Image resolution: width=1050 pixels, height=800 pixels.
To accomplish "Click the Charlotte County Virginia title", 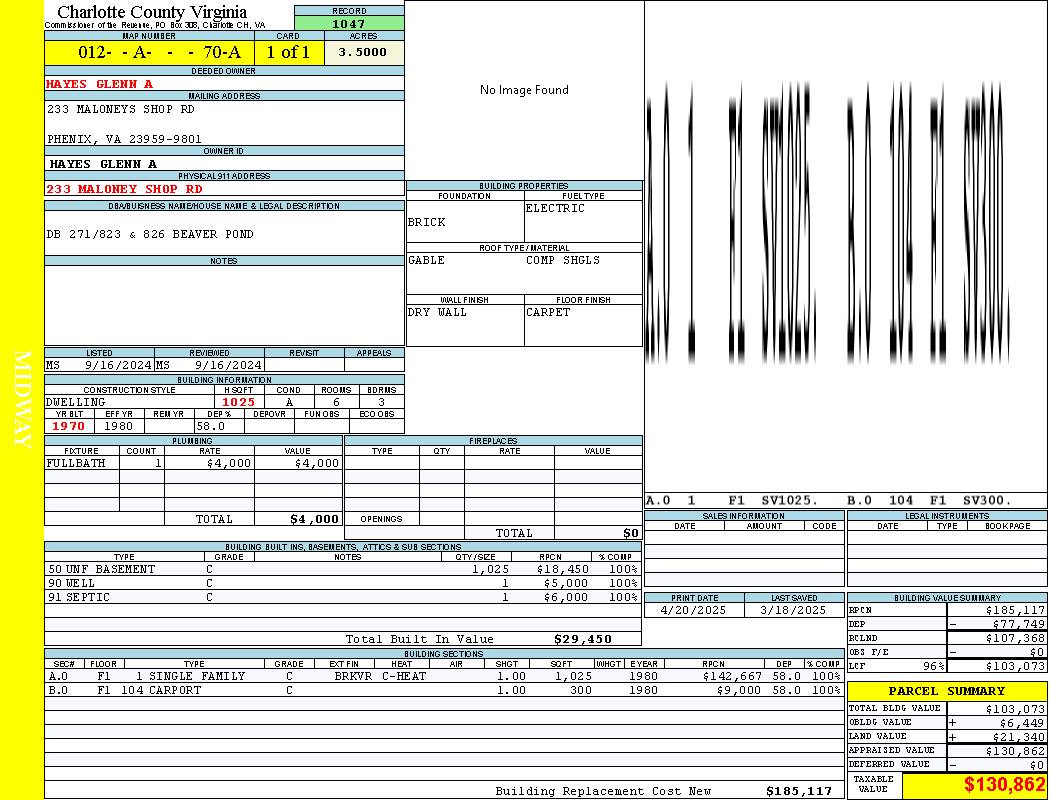I will pos(152,11).
